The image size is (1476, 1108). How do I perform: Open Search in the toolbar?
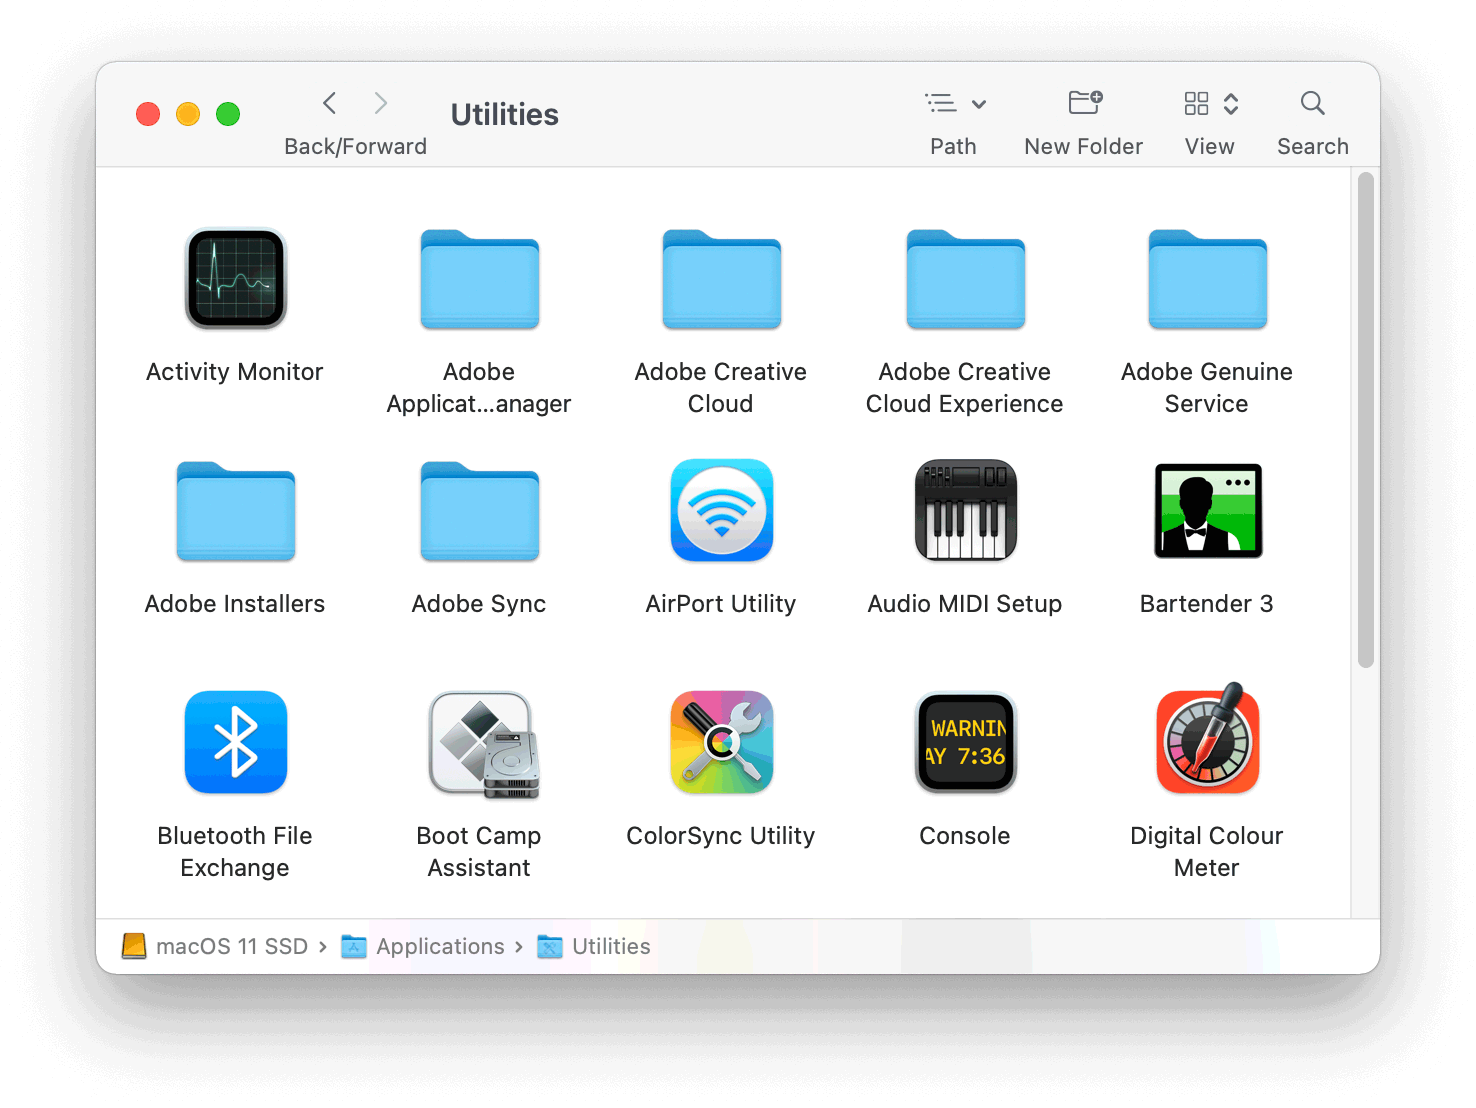(1312, 104)
